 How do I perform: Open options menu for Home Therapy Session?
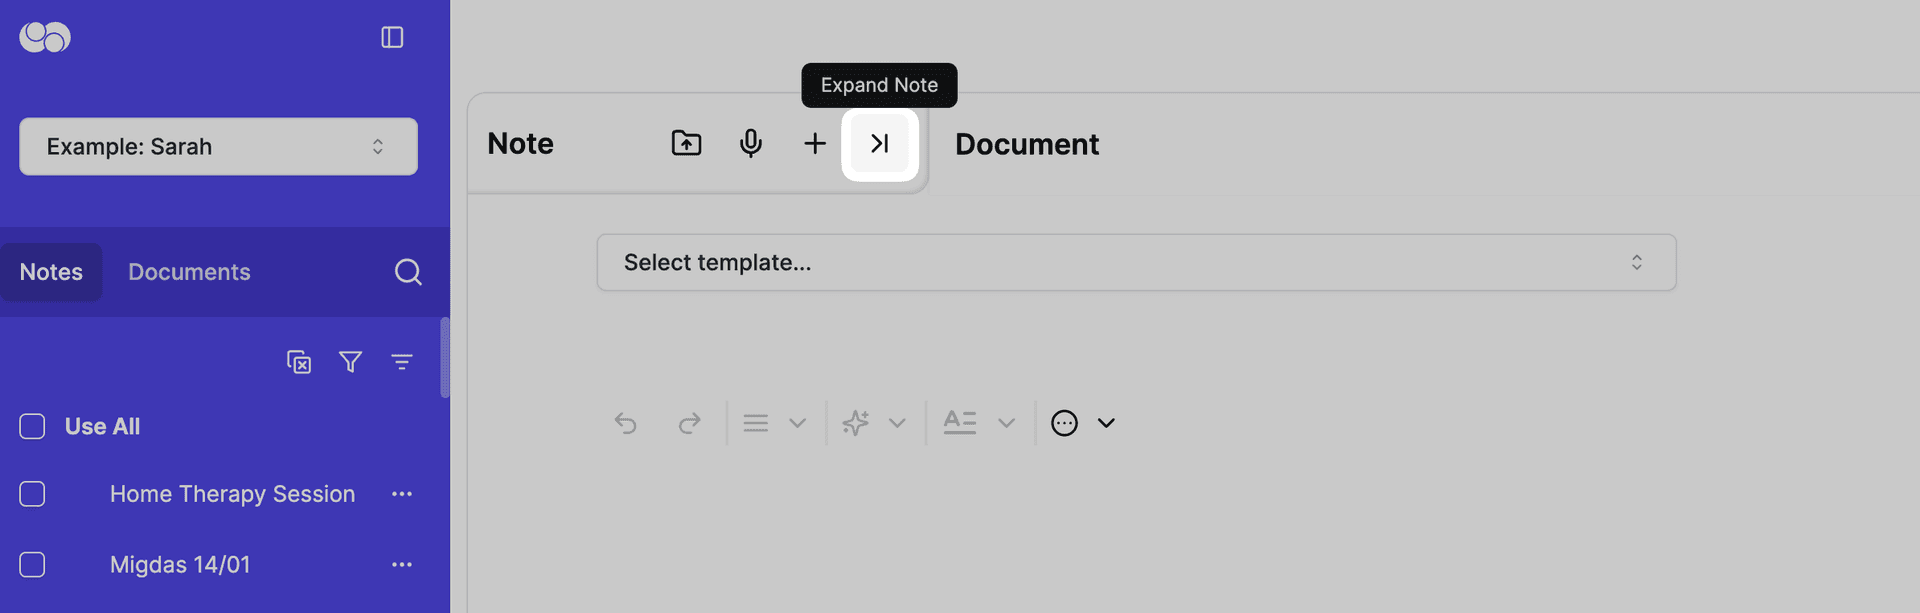pos(402,494)
